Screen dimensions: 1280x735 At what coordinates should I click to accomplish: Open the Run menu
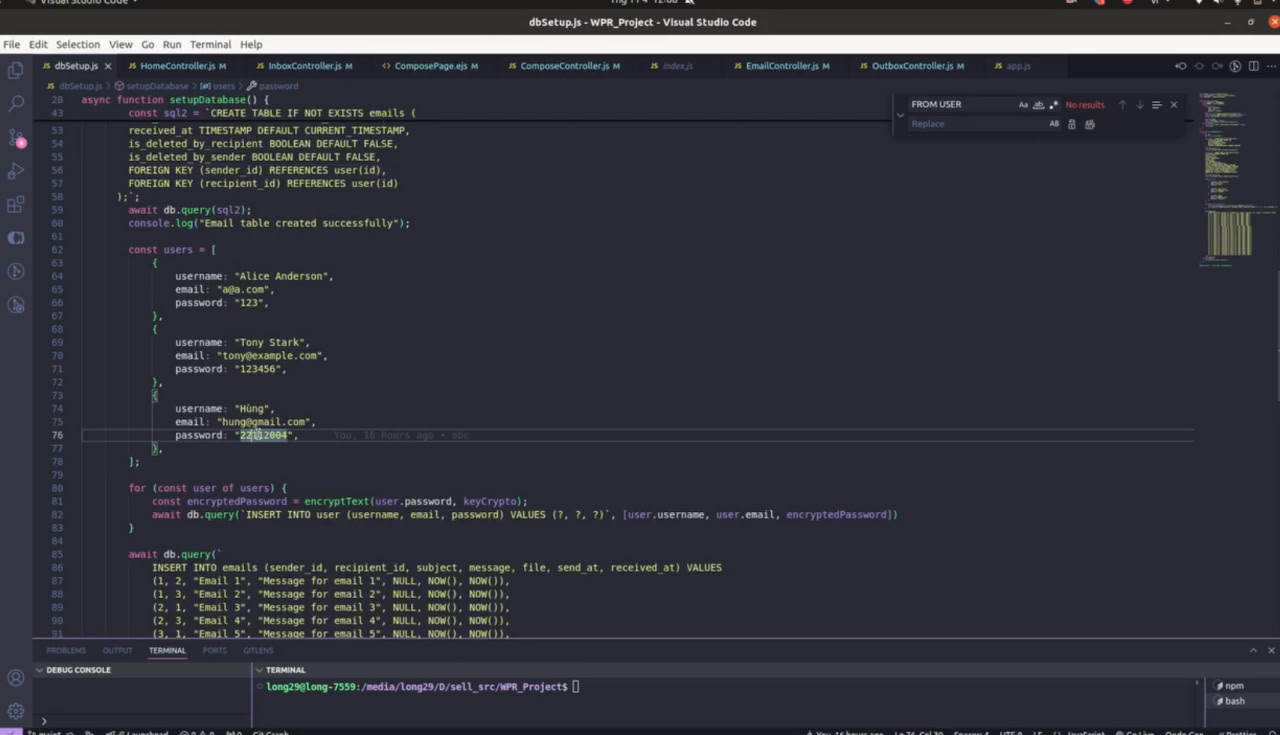point(171,45)
